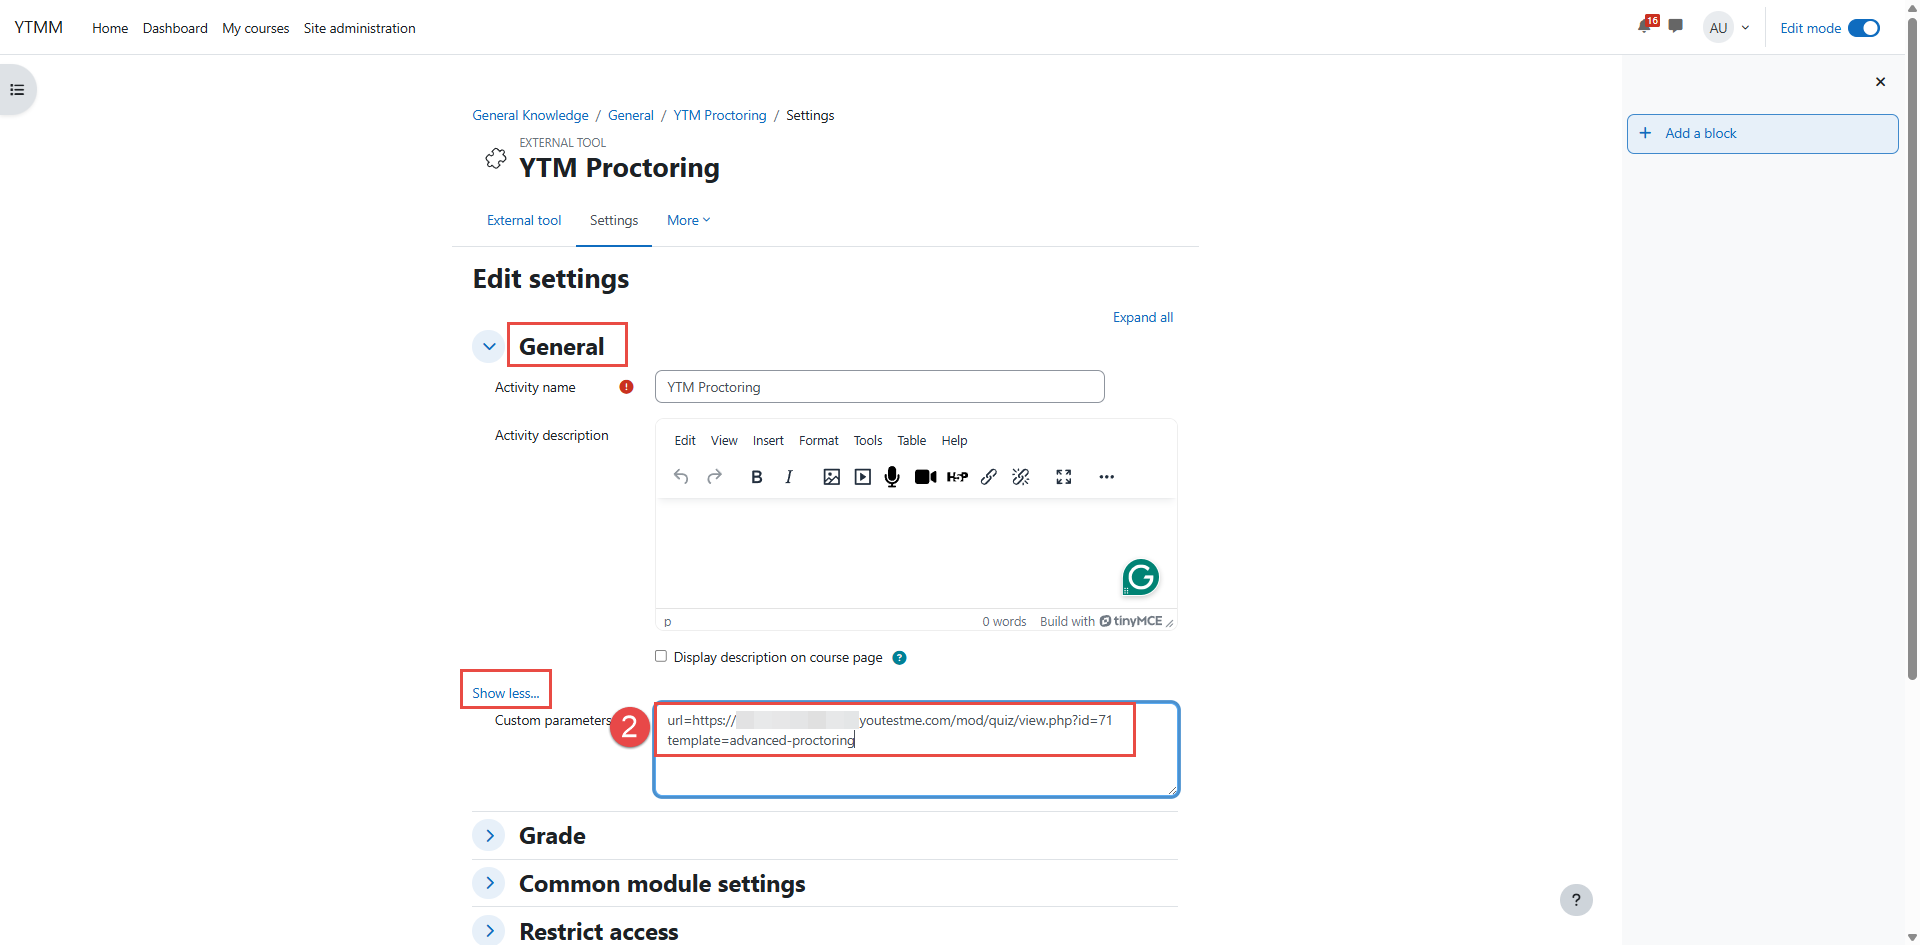Open the course index drawer icon
The height and width of the screenshot is (945, 1920).
[17, 90]
